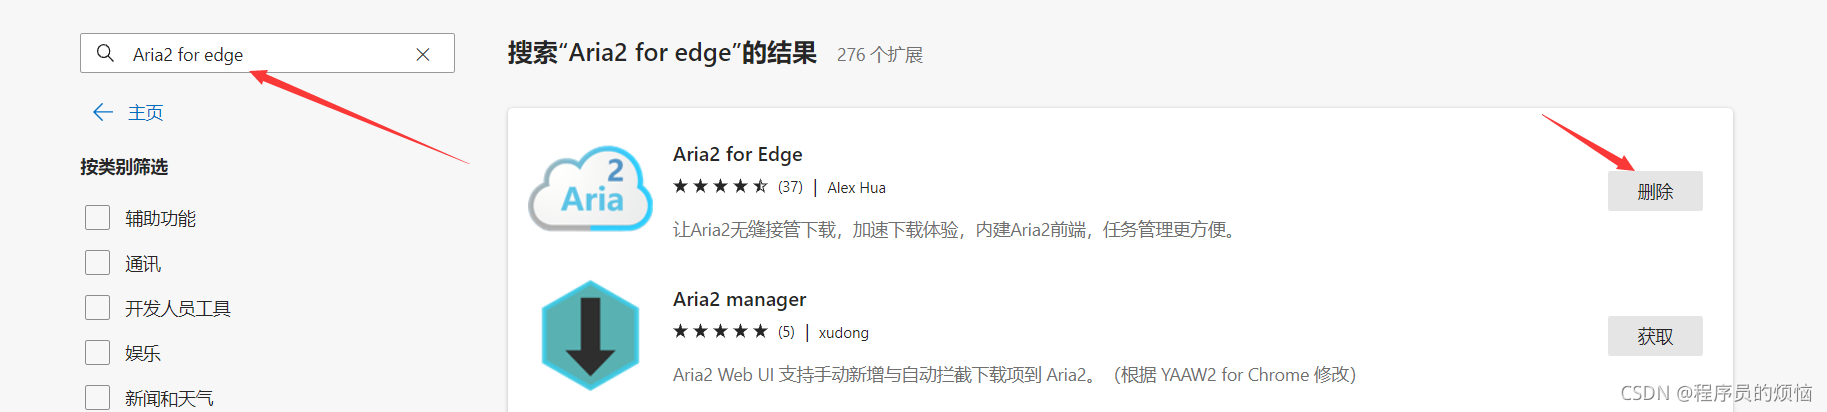Go back to 主页 link
The width and height of the screenshot is (1827, 412).
[x=145, y=113]
